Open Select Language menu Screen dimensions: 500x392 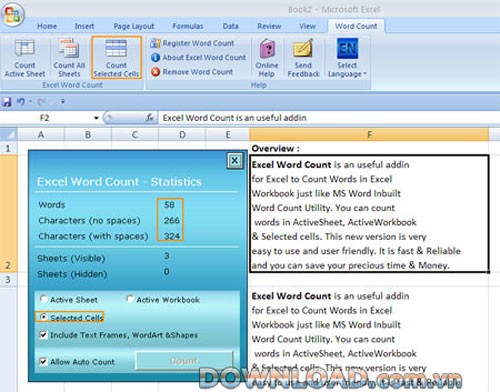coord(347,58)
